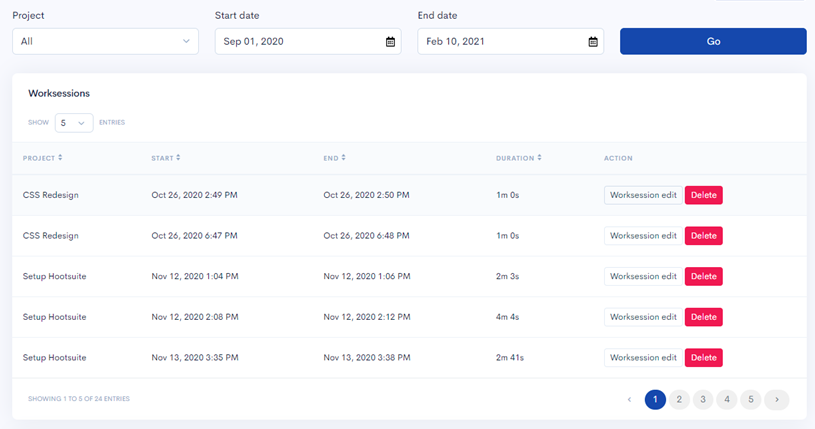Open the Start date calendar icon

point(390,42)
